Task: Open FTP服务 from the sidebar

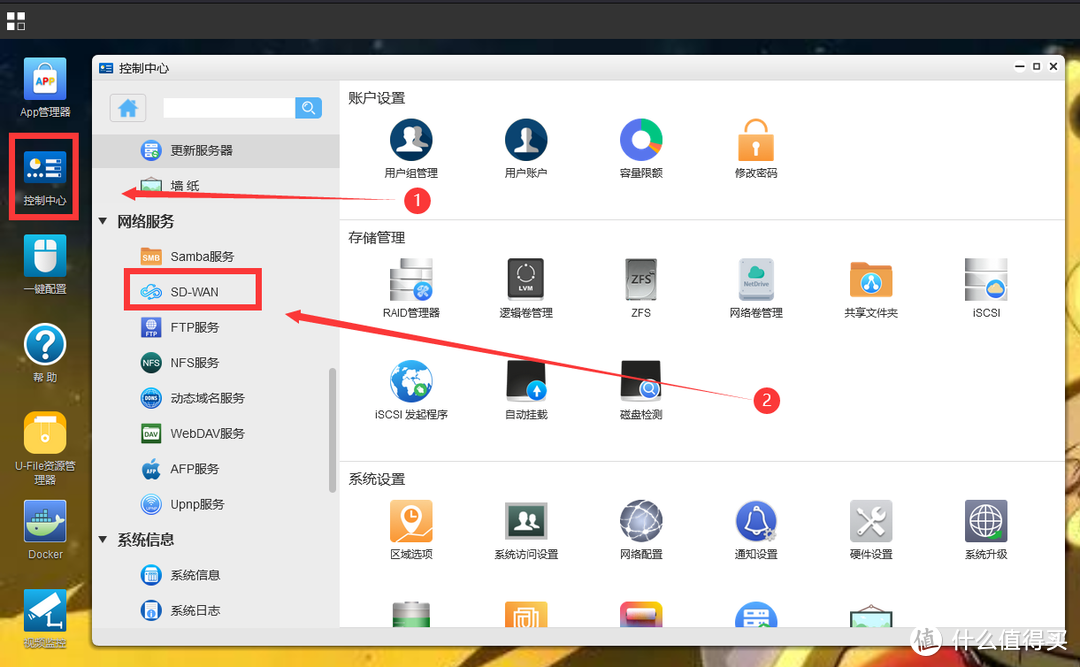Action: [193, 327]
